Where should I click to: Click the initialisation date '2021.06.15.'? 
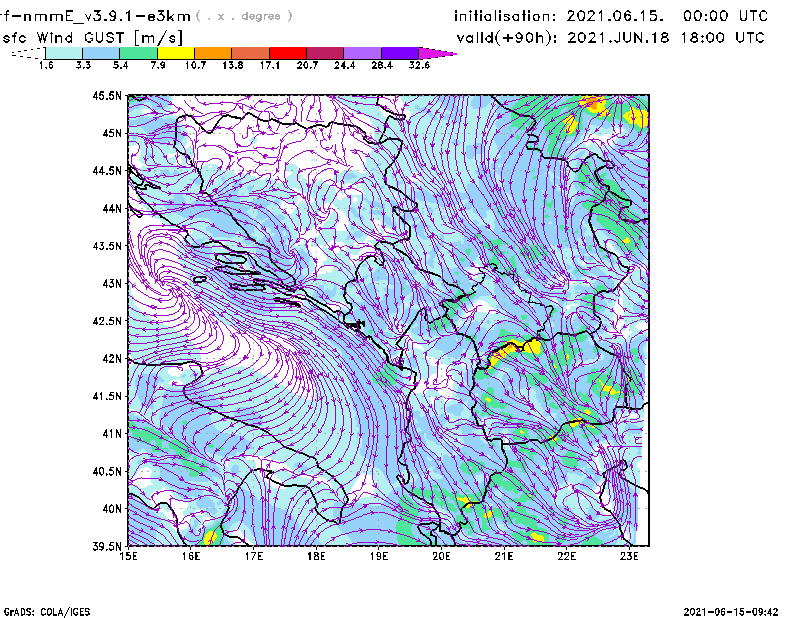615,16
